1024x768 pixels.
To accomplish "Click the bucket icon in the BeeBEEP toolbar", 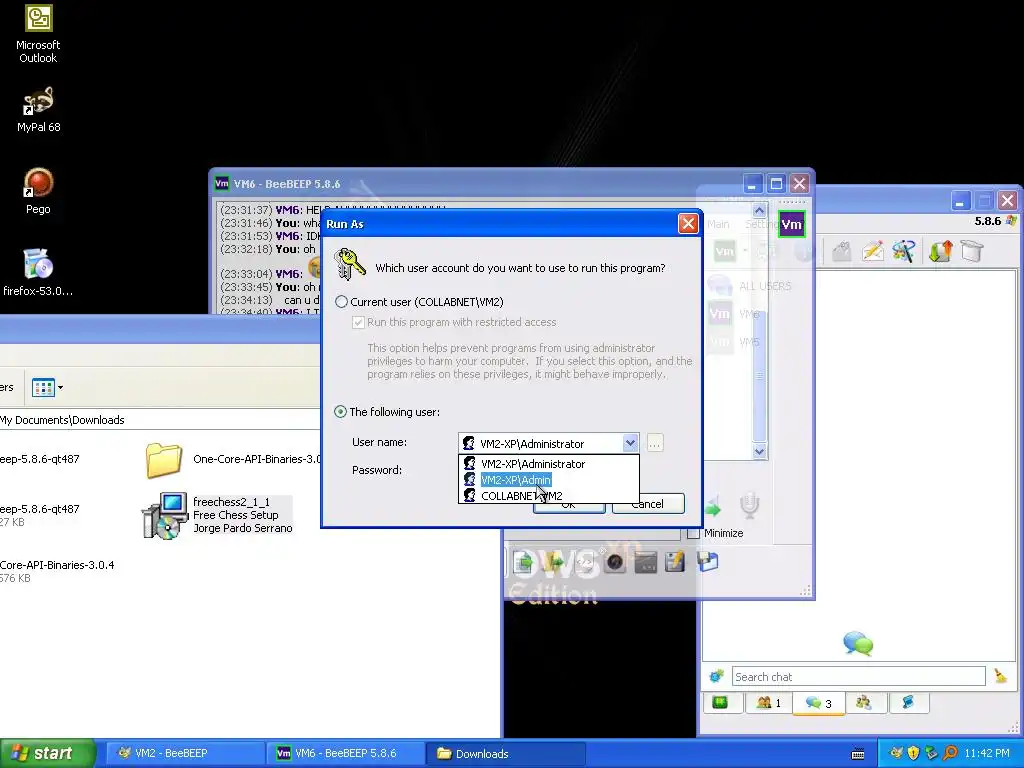I will coord(972,251).
